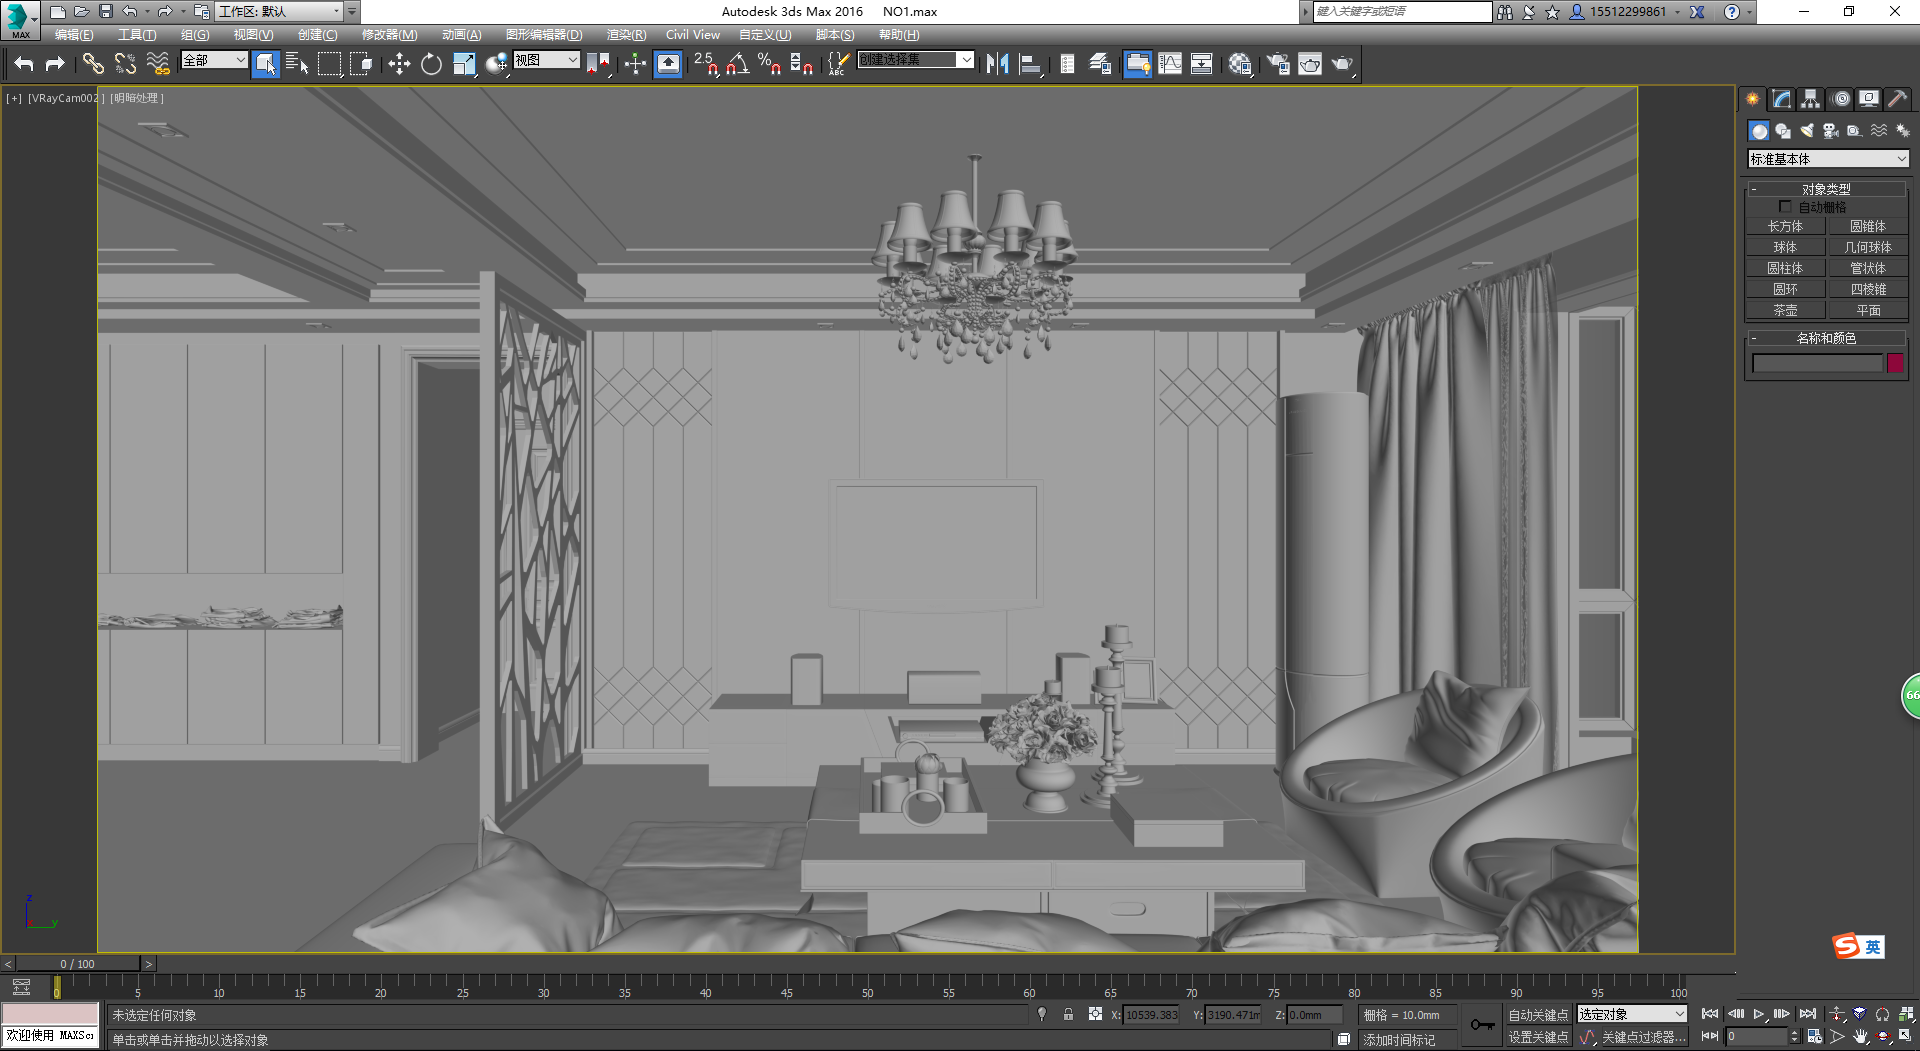Click the Select and Link tool
The width and height of the screenshot is (1920, 1051).
click(x=93, y=64)
